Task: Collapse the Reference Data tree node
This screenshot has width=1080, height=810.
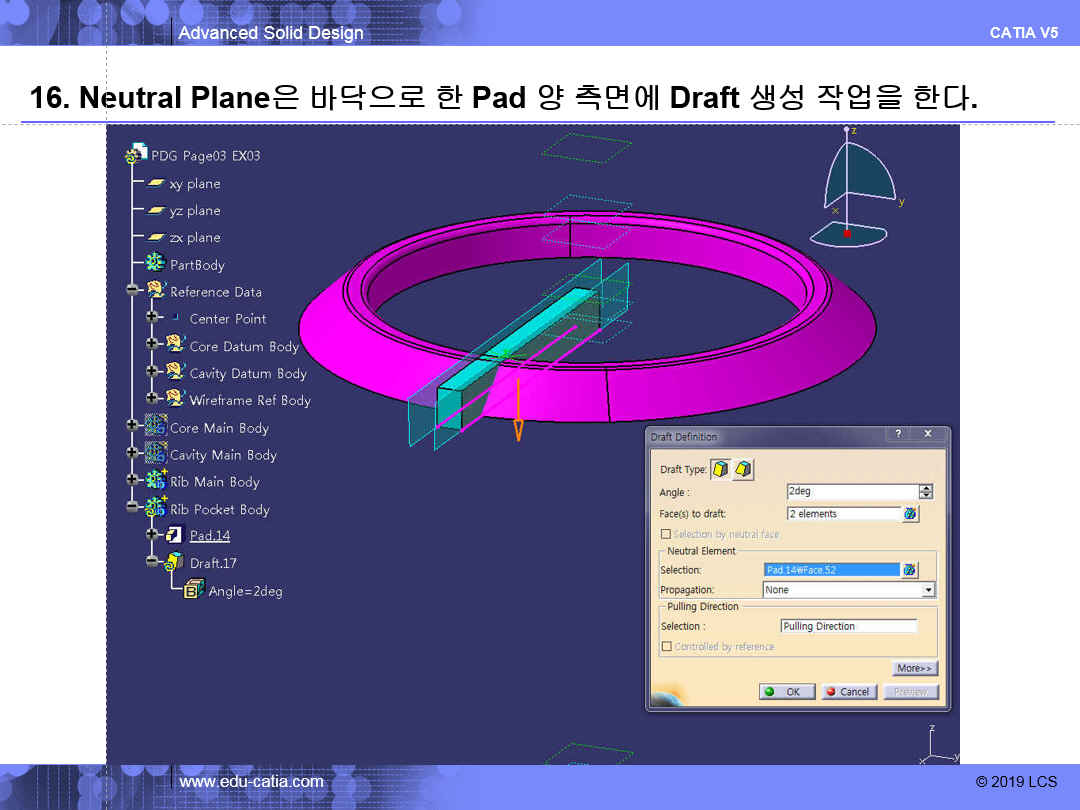Action: (132, 291)
